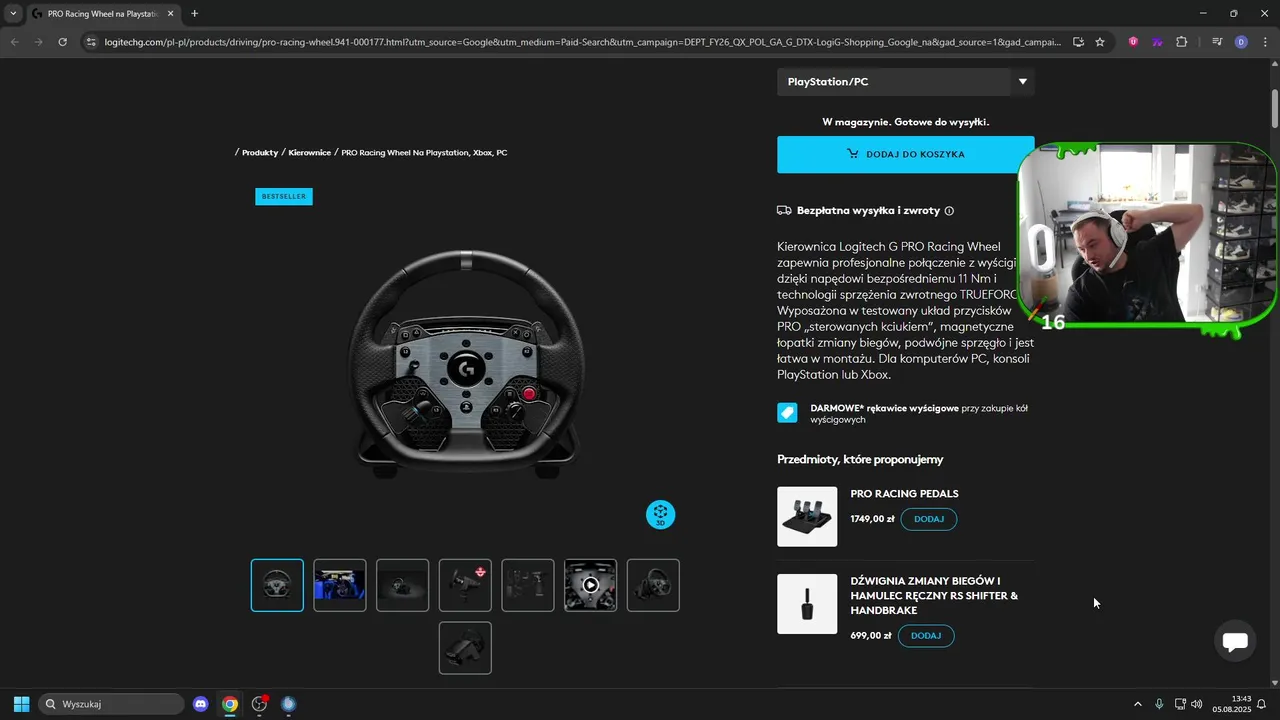
Task: Click the page address URL bar
Action: coord(582,42)
